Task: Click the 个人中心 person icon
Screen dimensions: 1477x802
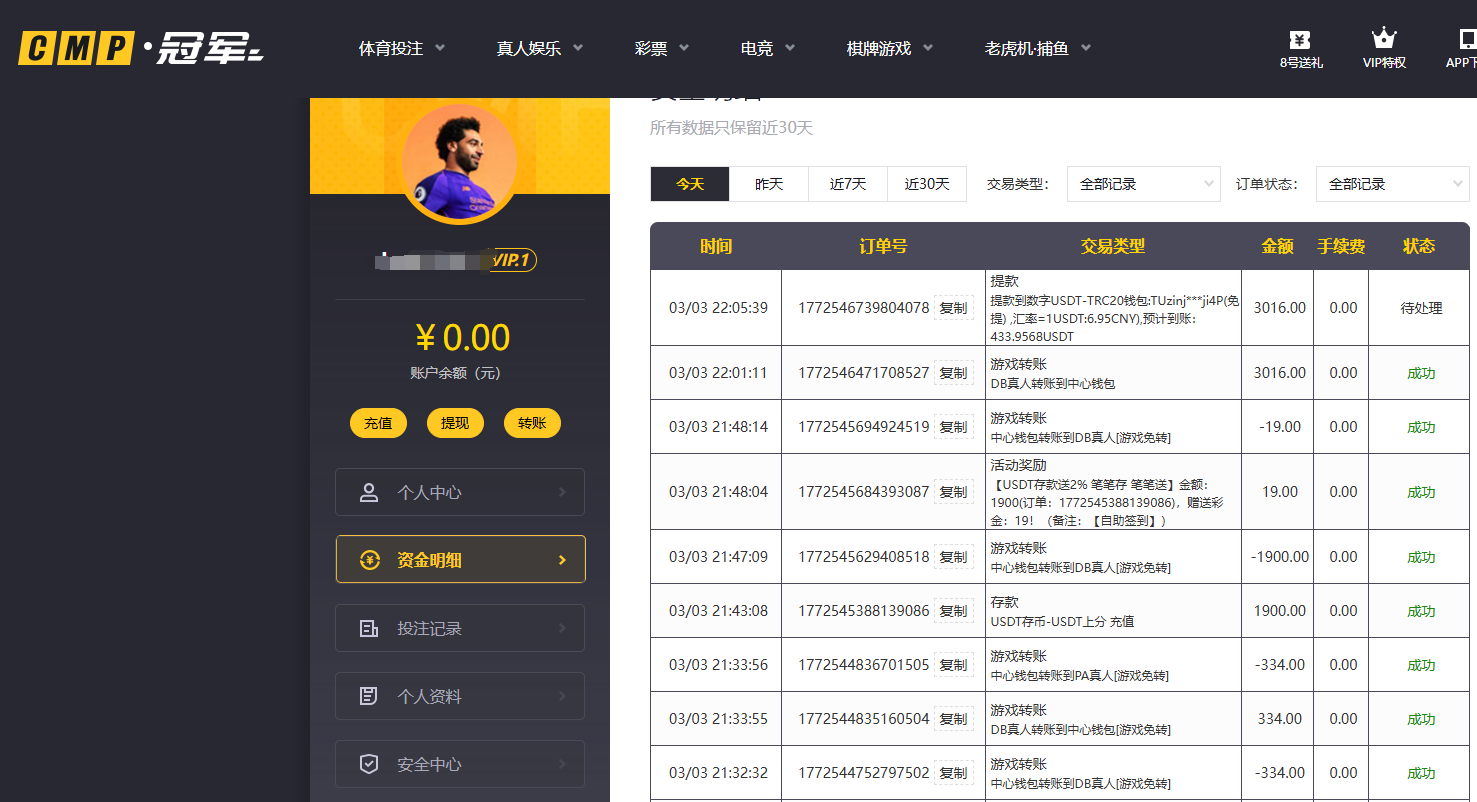Action: (x=369, y=492)
